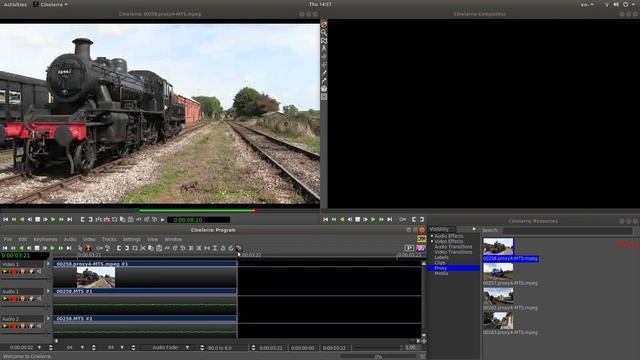Image resolution: width=640 pixels, height=360 pixels.
Task: Select the mask edit tool in Compositor
Action: [324, 41]
